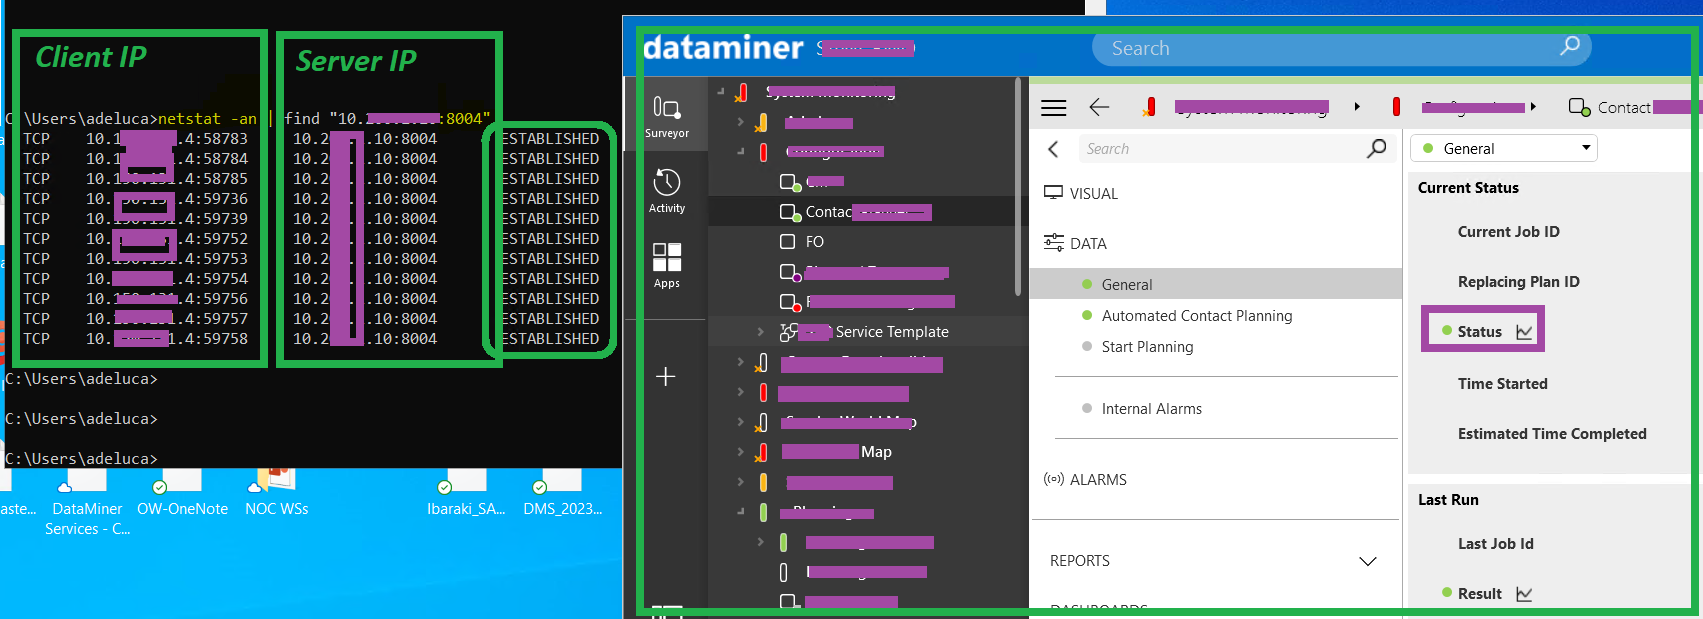Click the element icon of FO in Surveyor tree
Screen dimensions: 1703x619
coord(788,241)
